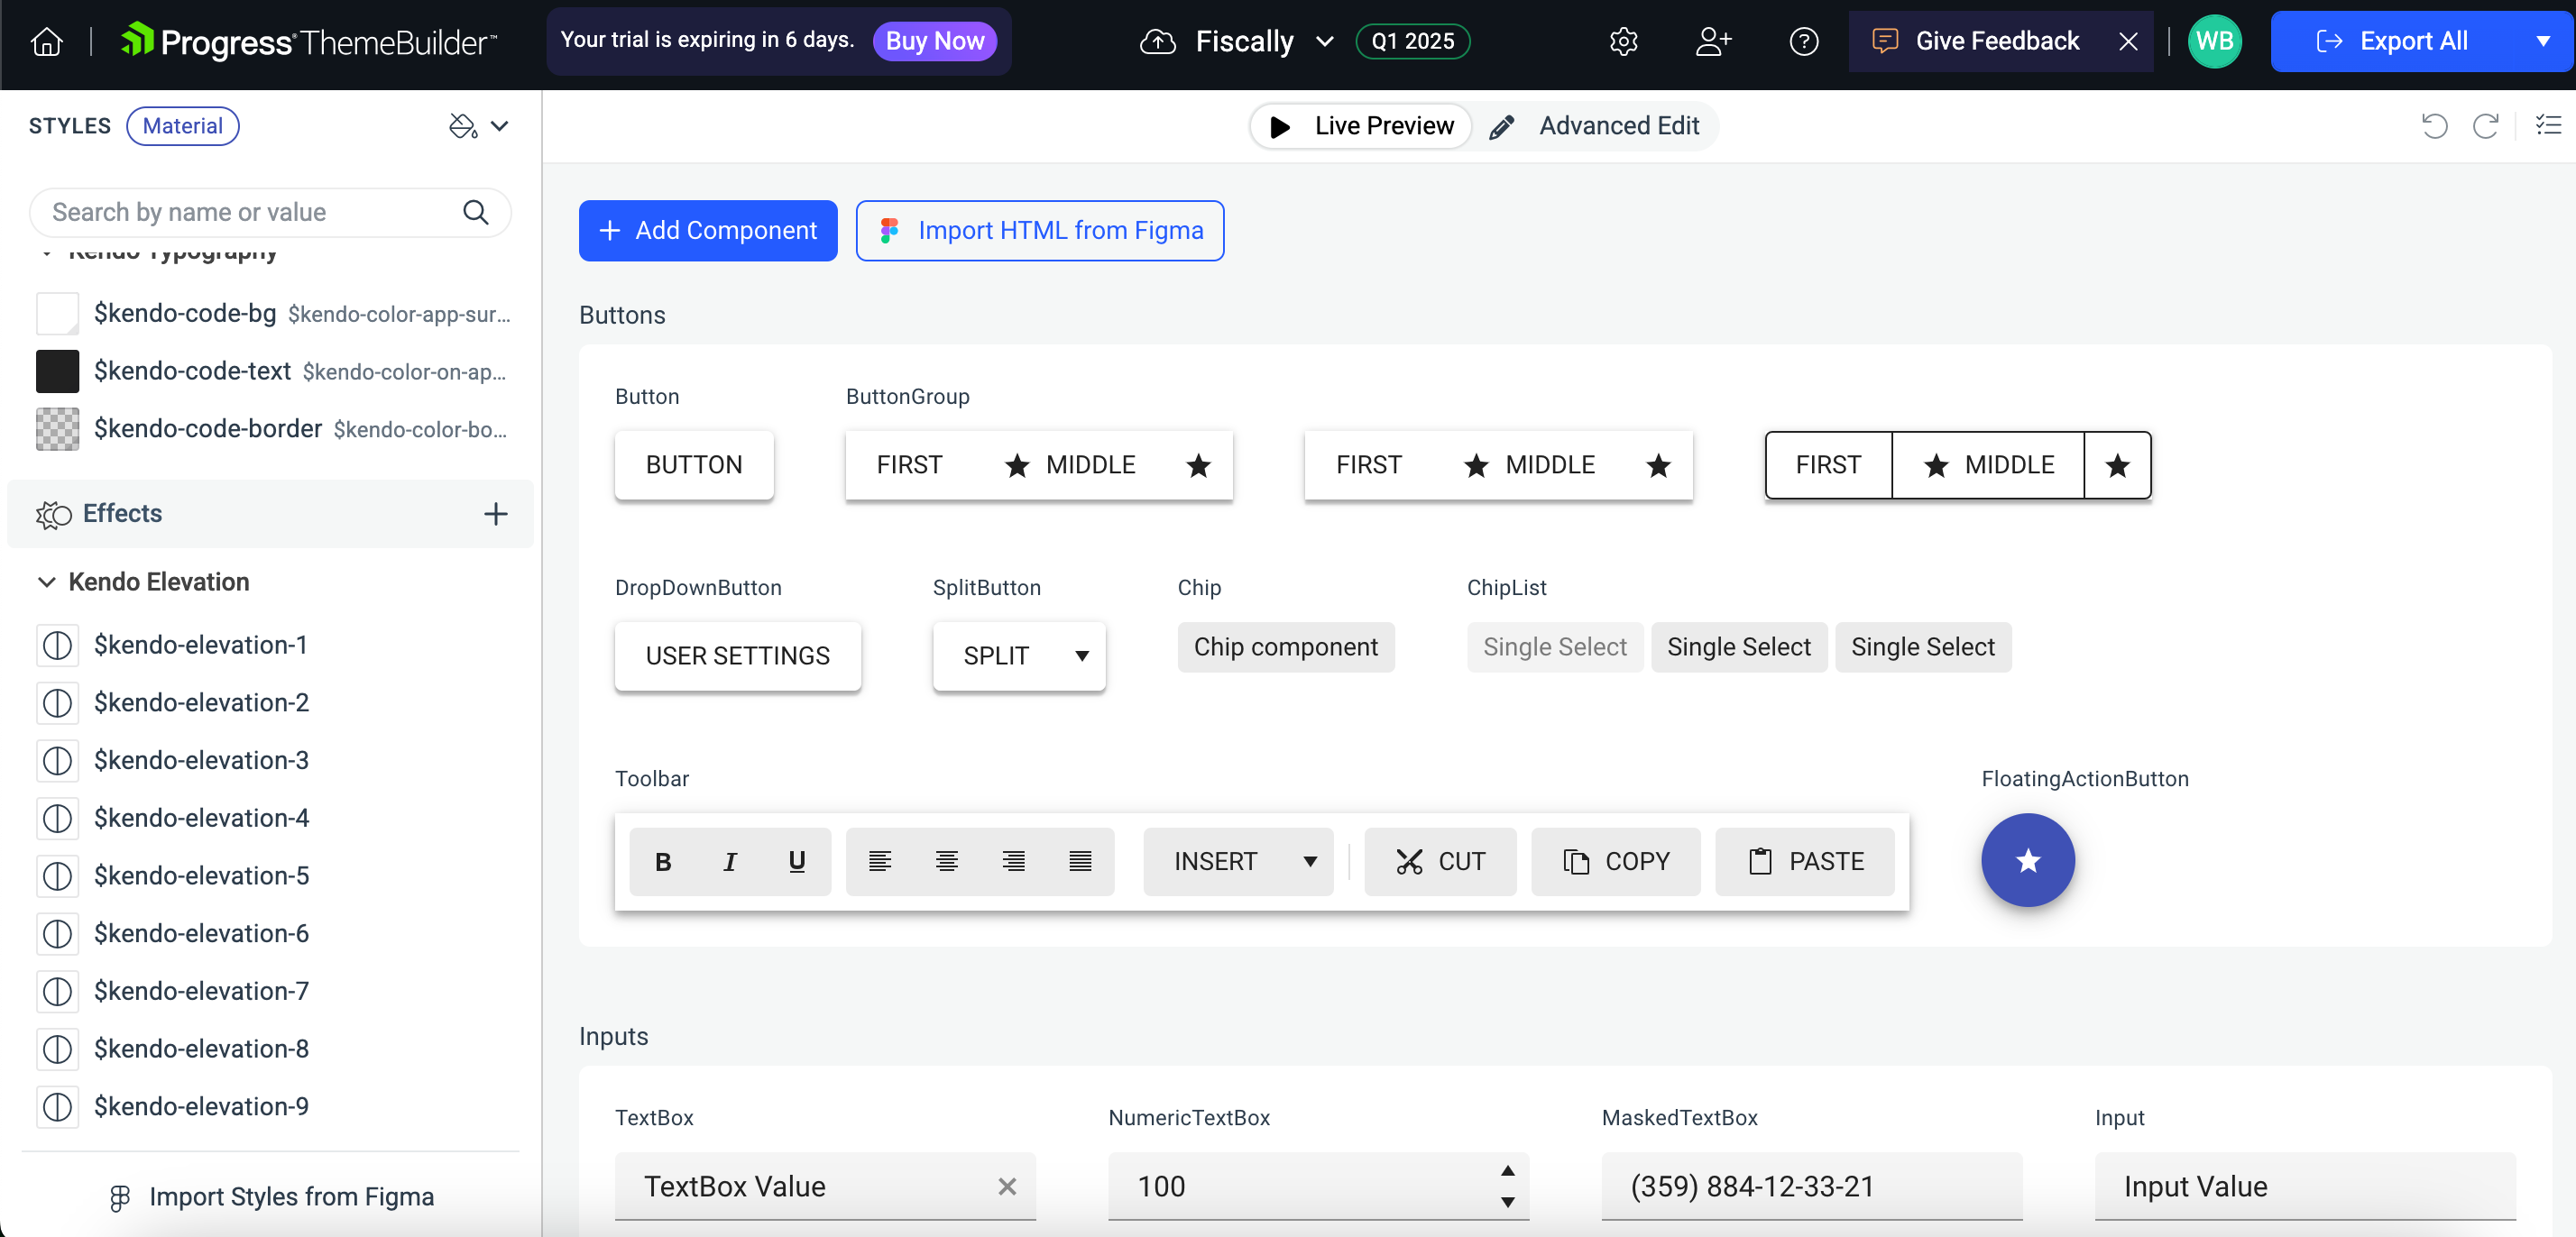Viewport: 2576px width, 1237px height.
Task: Open the $kendo-code-bg color swatch
Action: (58, 314)
